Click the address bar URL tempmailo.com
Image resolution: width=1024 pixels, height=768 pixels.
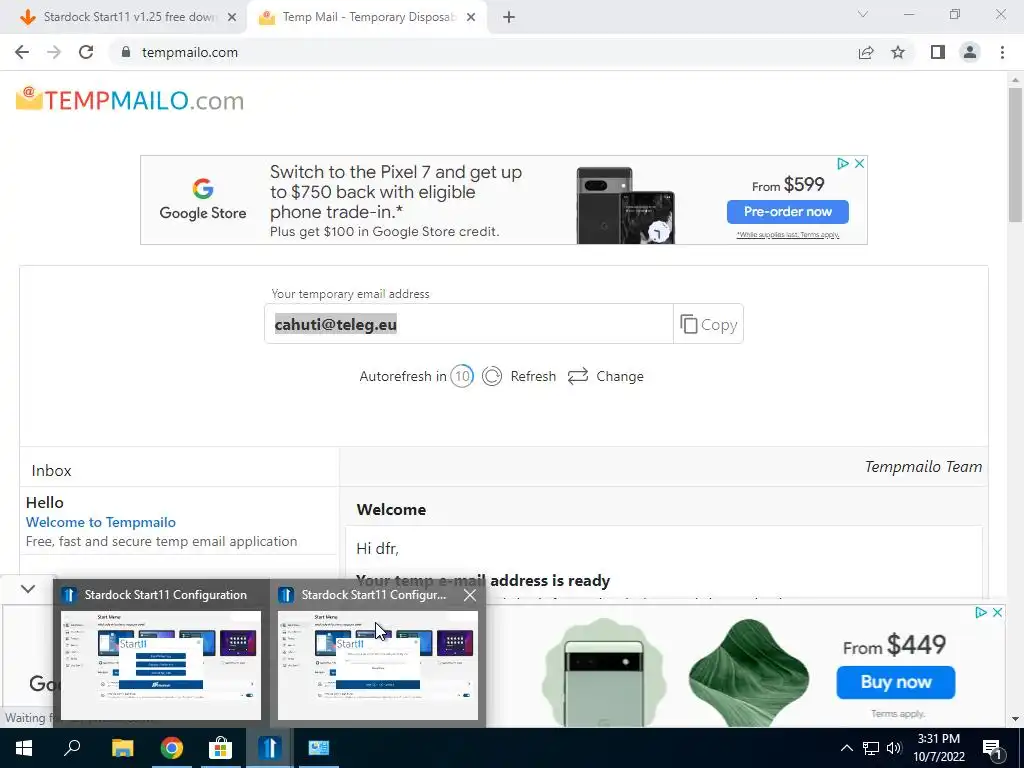point(190,52)
